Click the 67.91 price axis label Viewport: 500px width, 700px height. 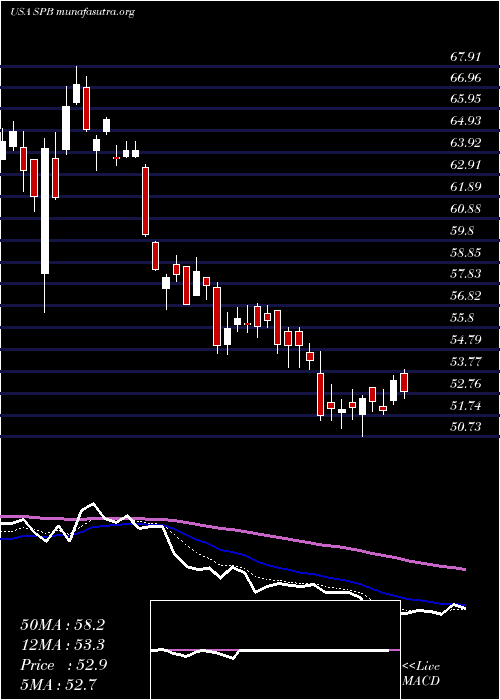(x=466, y=57)
